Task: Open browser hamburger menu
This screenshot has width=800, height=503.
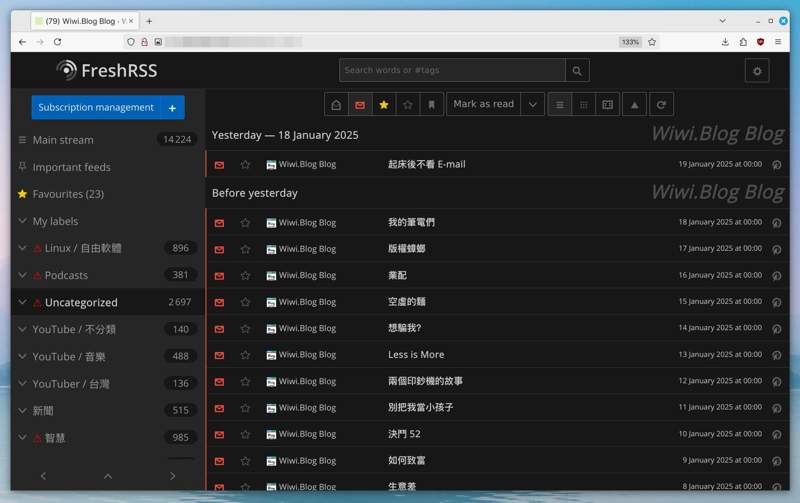Action: pos(778,42)
